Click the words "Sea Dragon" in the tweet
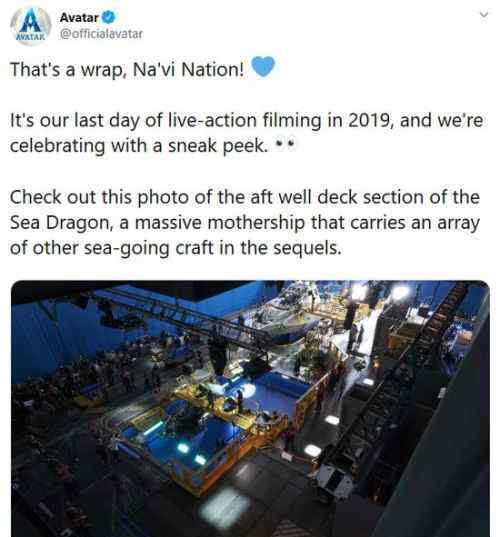Screen dimensions: 500x537 [59, 223]
